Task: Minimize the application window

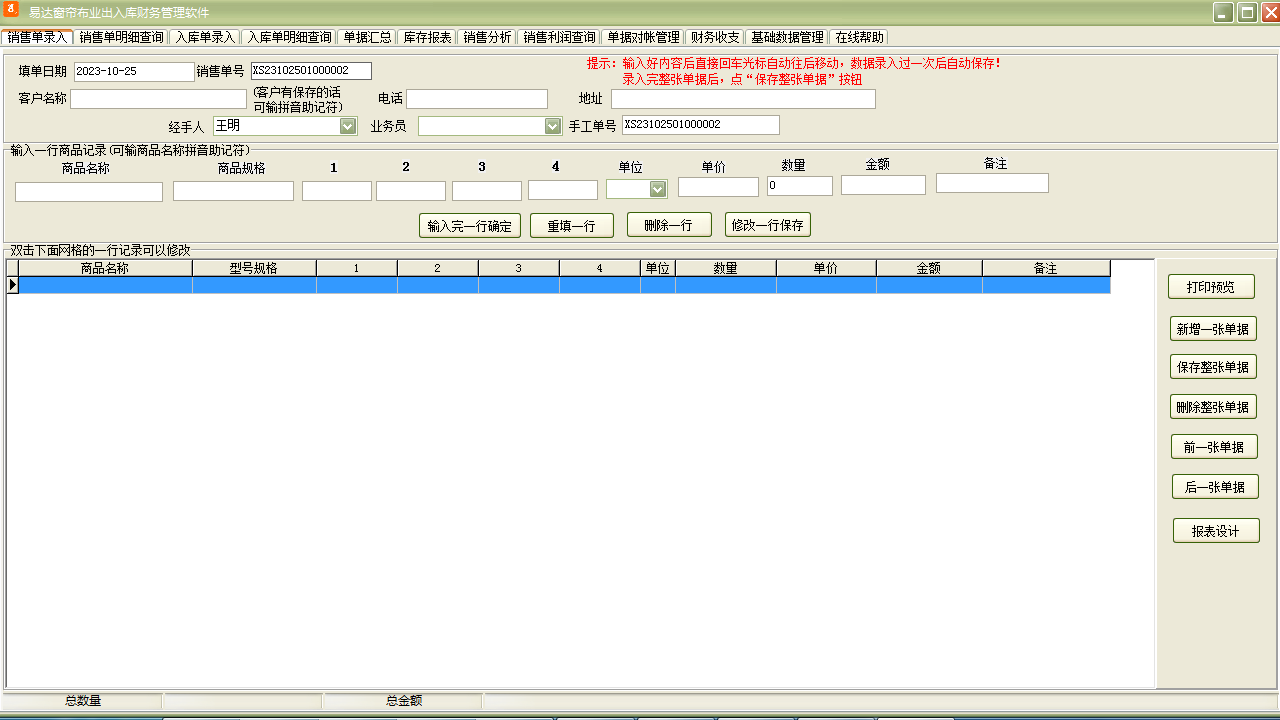Action: pyautogui.click(x=1223, y=12)
